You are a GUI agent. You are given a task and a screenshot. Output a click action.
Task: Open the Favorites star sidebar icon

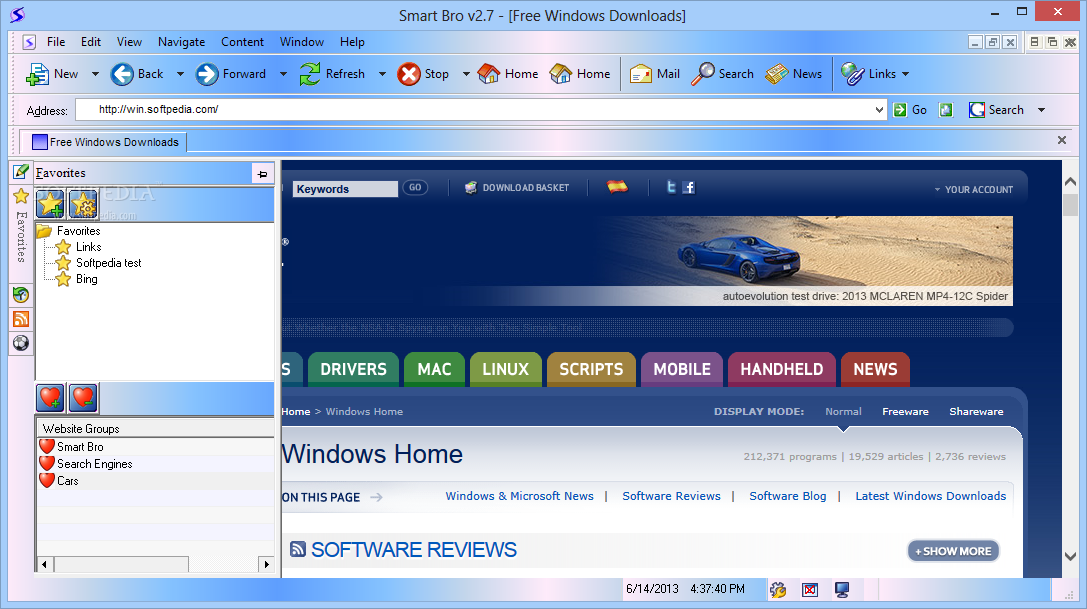[x=21, y=197]
